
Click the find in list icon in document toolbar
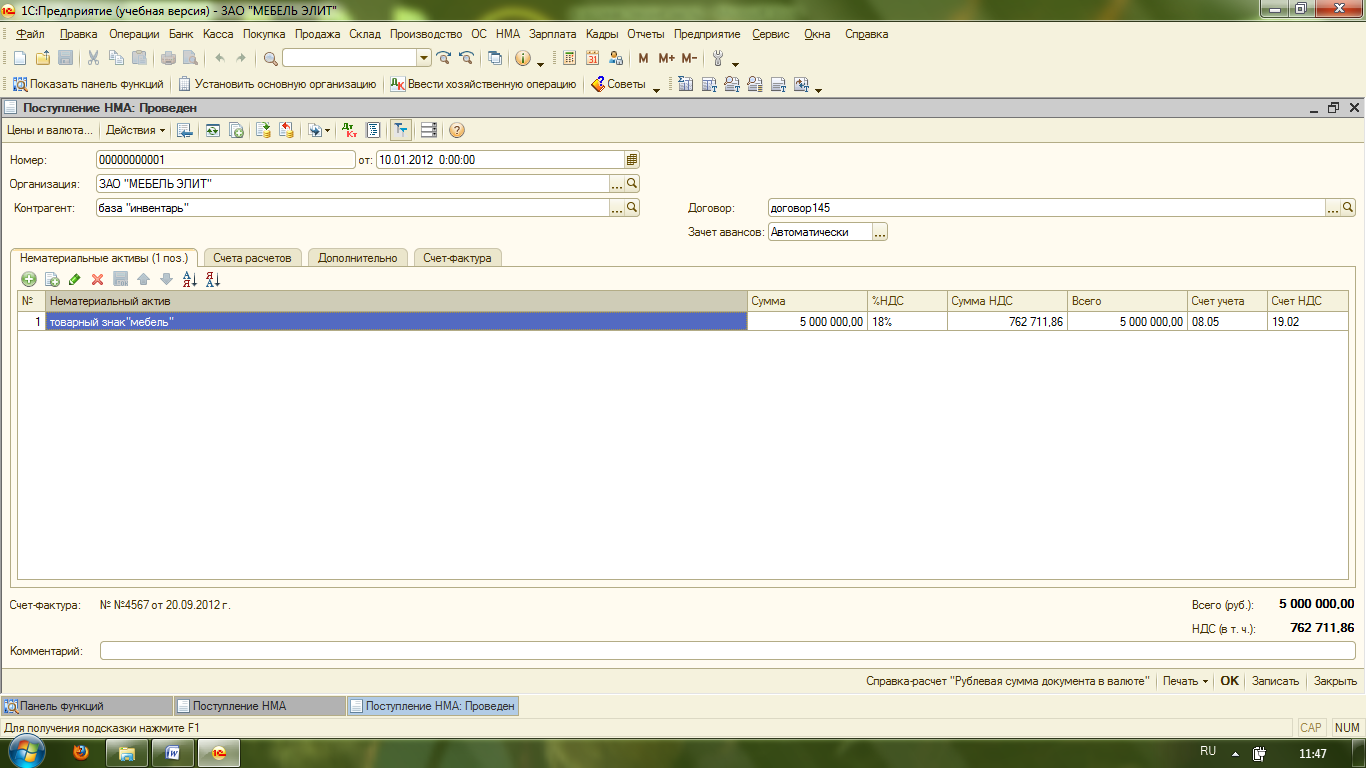185,130
